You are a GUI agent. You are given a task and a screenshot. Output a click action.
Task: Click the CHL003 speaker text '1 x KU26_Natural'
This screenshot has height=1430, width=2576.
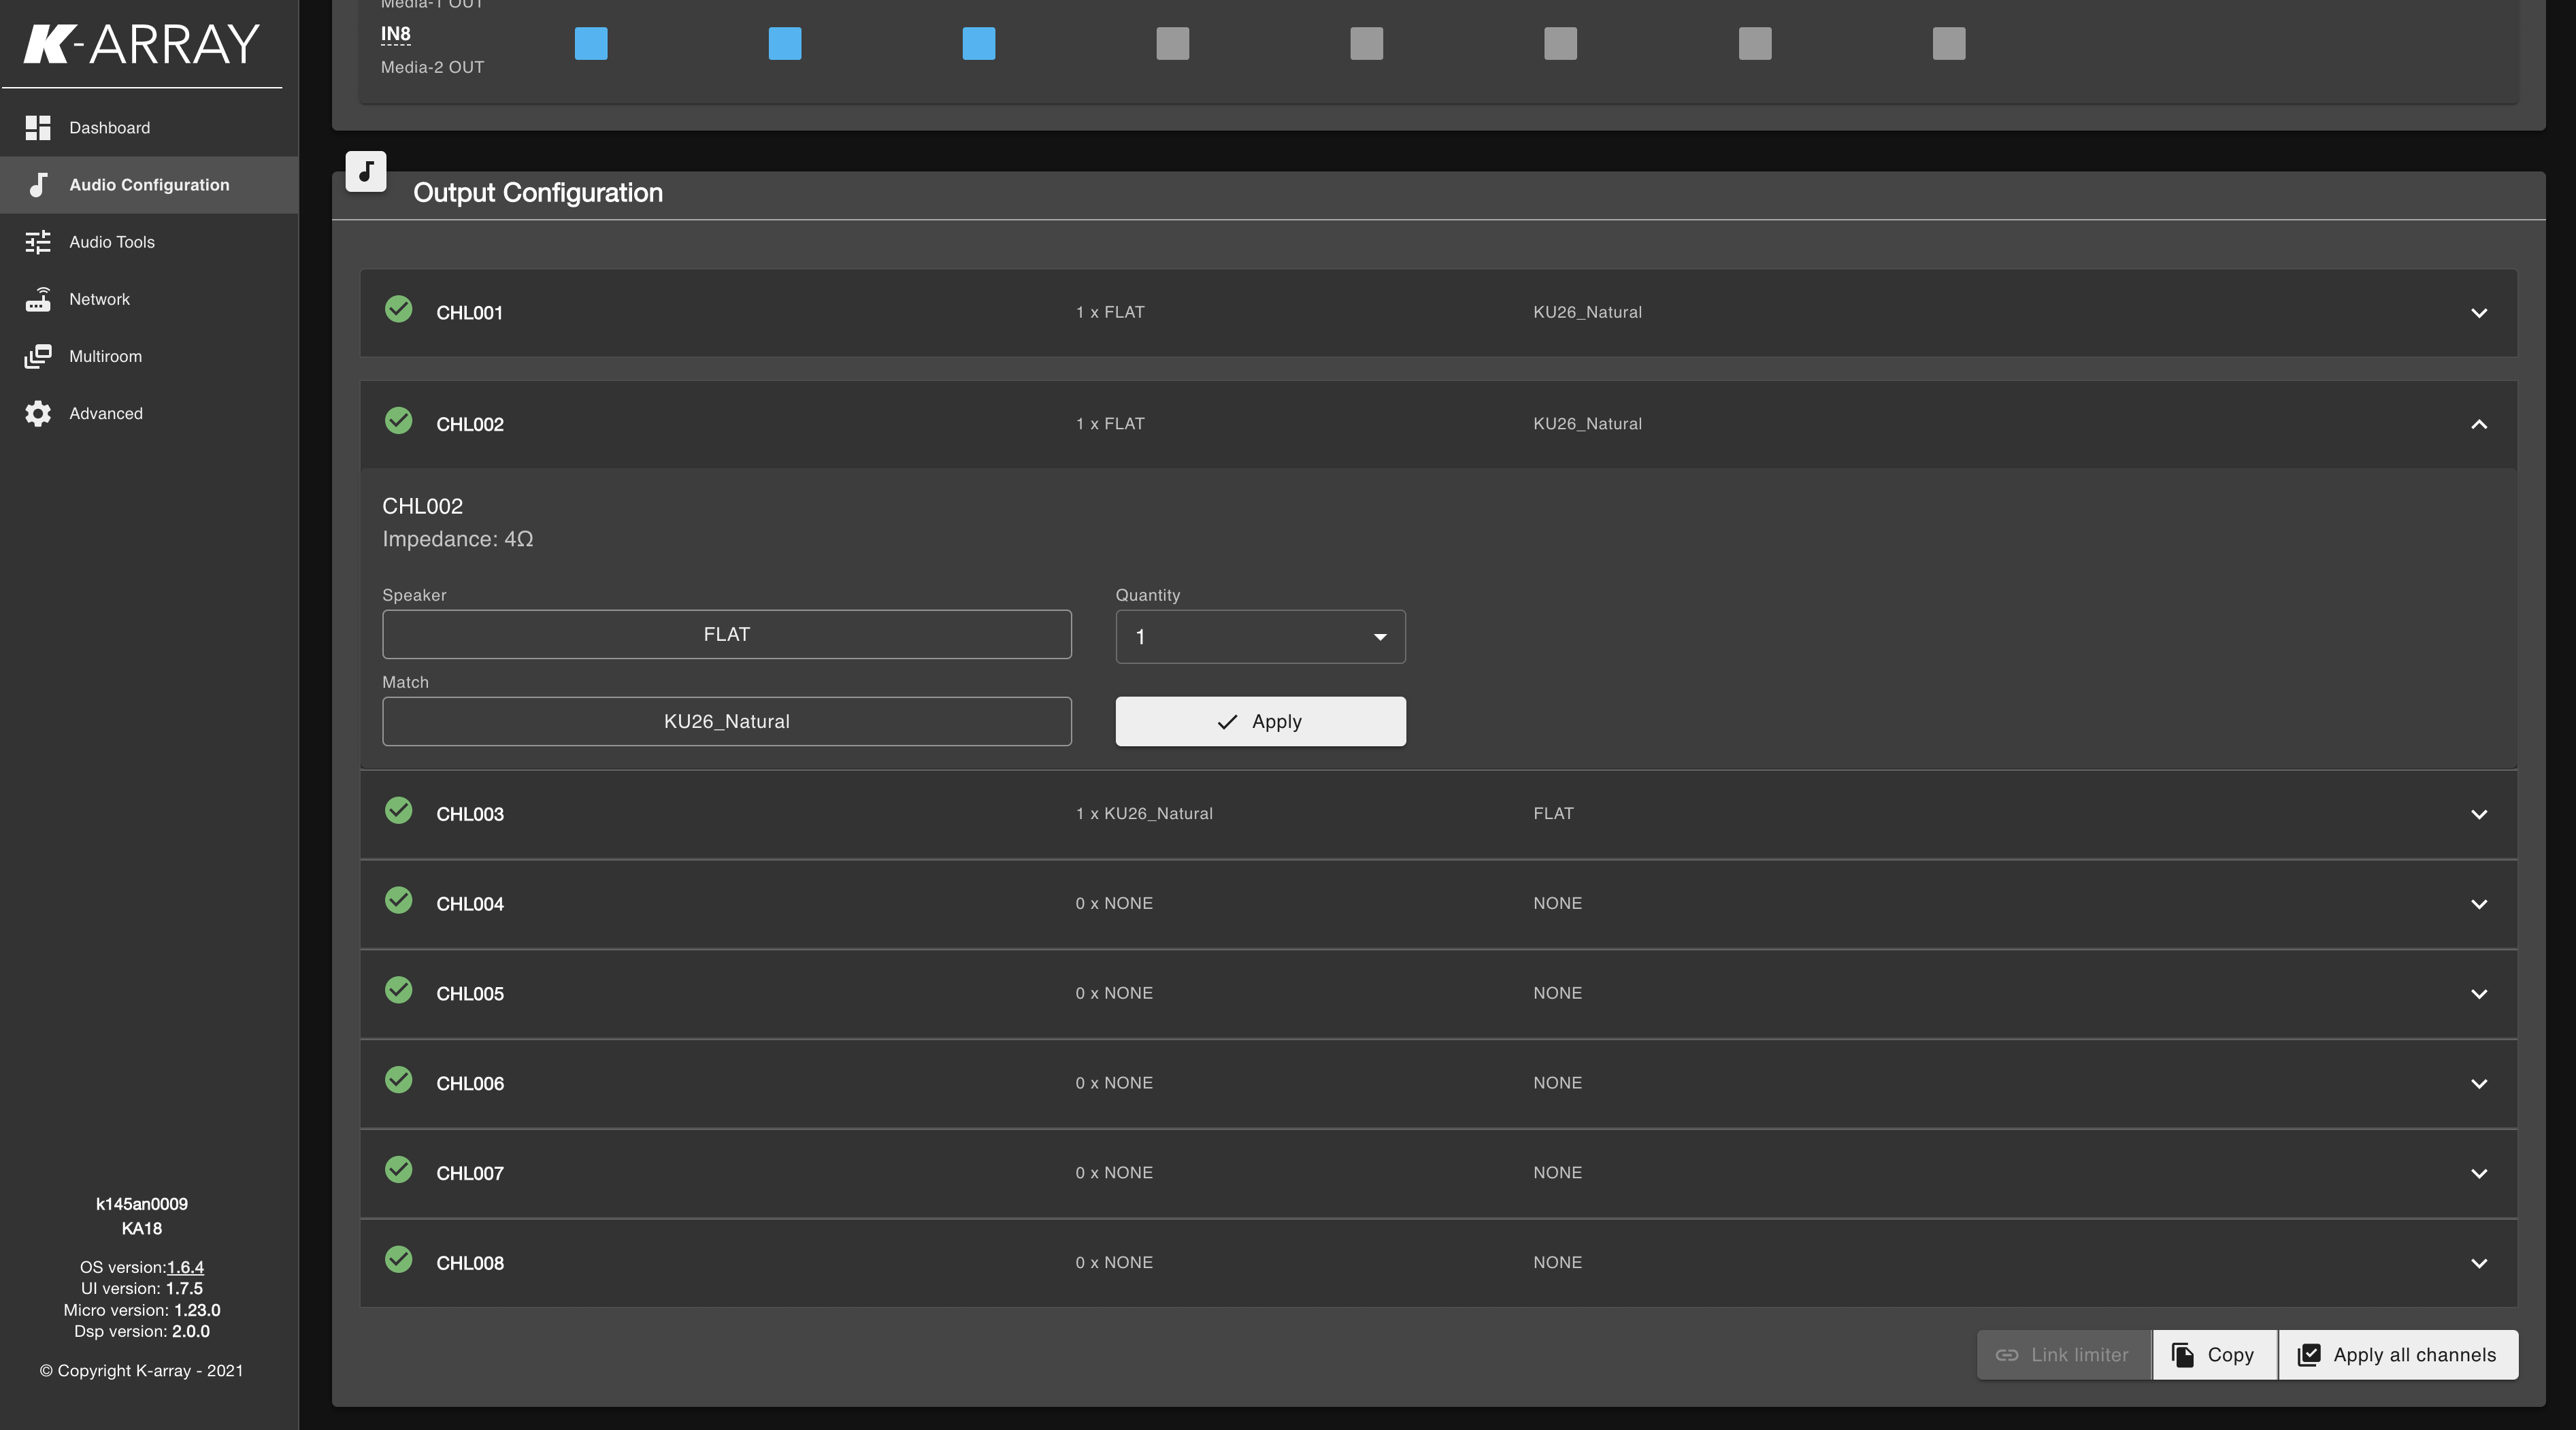click(1144, 814)
